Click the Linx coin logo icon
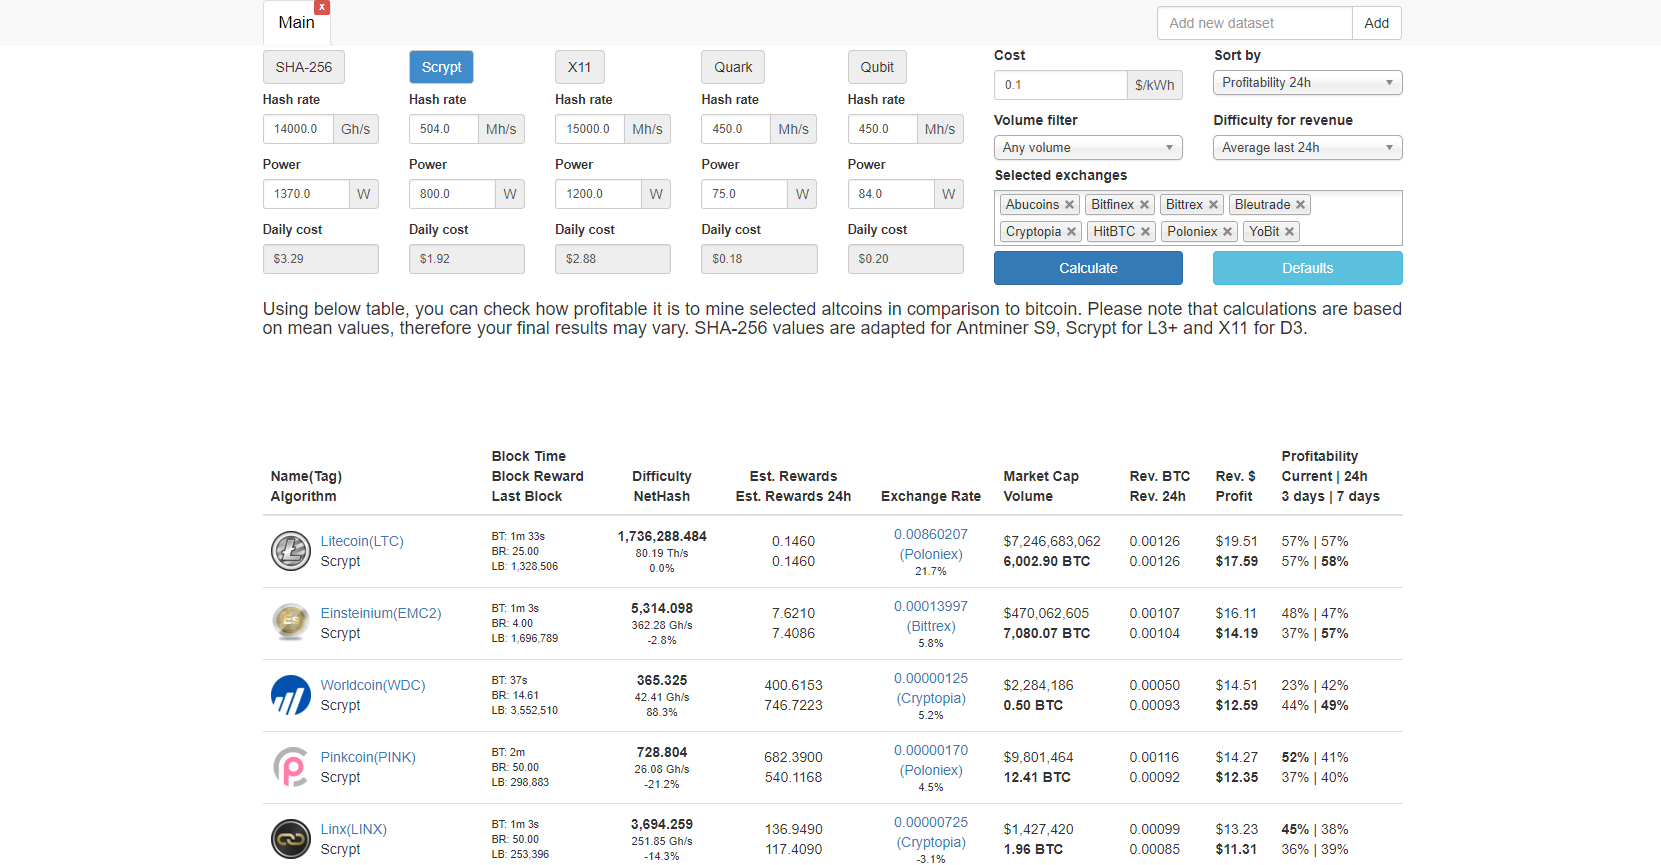The height and width of the screenshot is (865, 1661). coord(291,839)
